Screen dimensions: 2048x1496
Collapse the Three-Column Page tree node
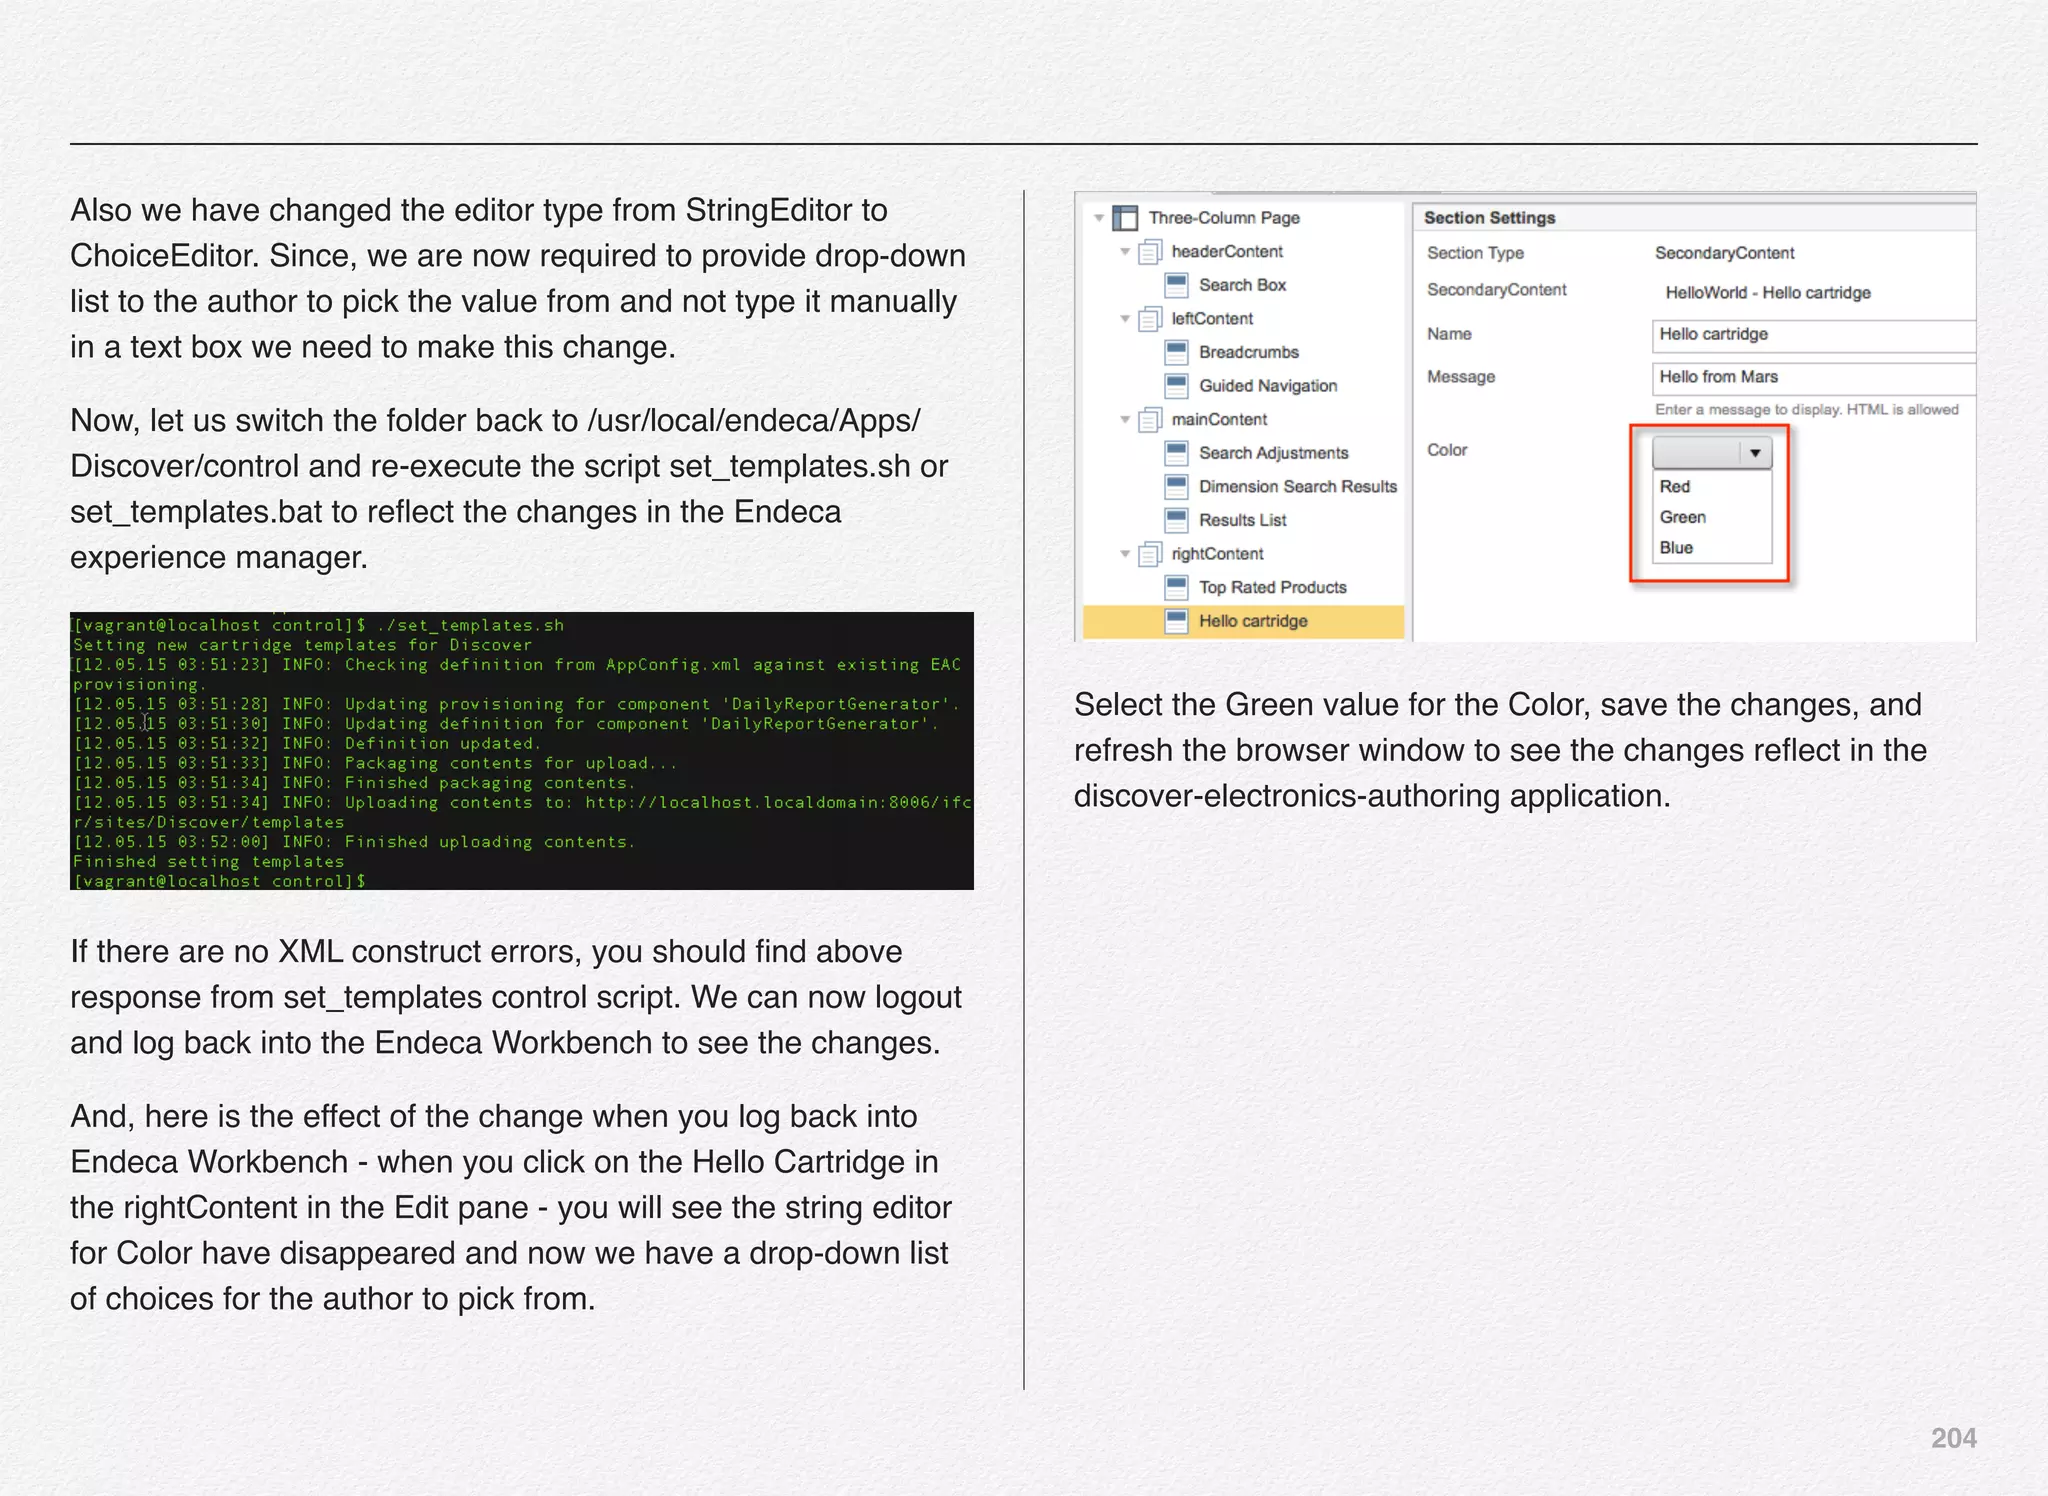(1099, 218)
